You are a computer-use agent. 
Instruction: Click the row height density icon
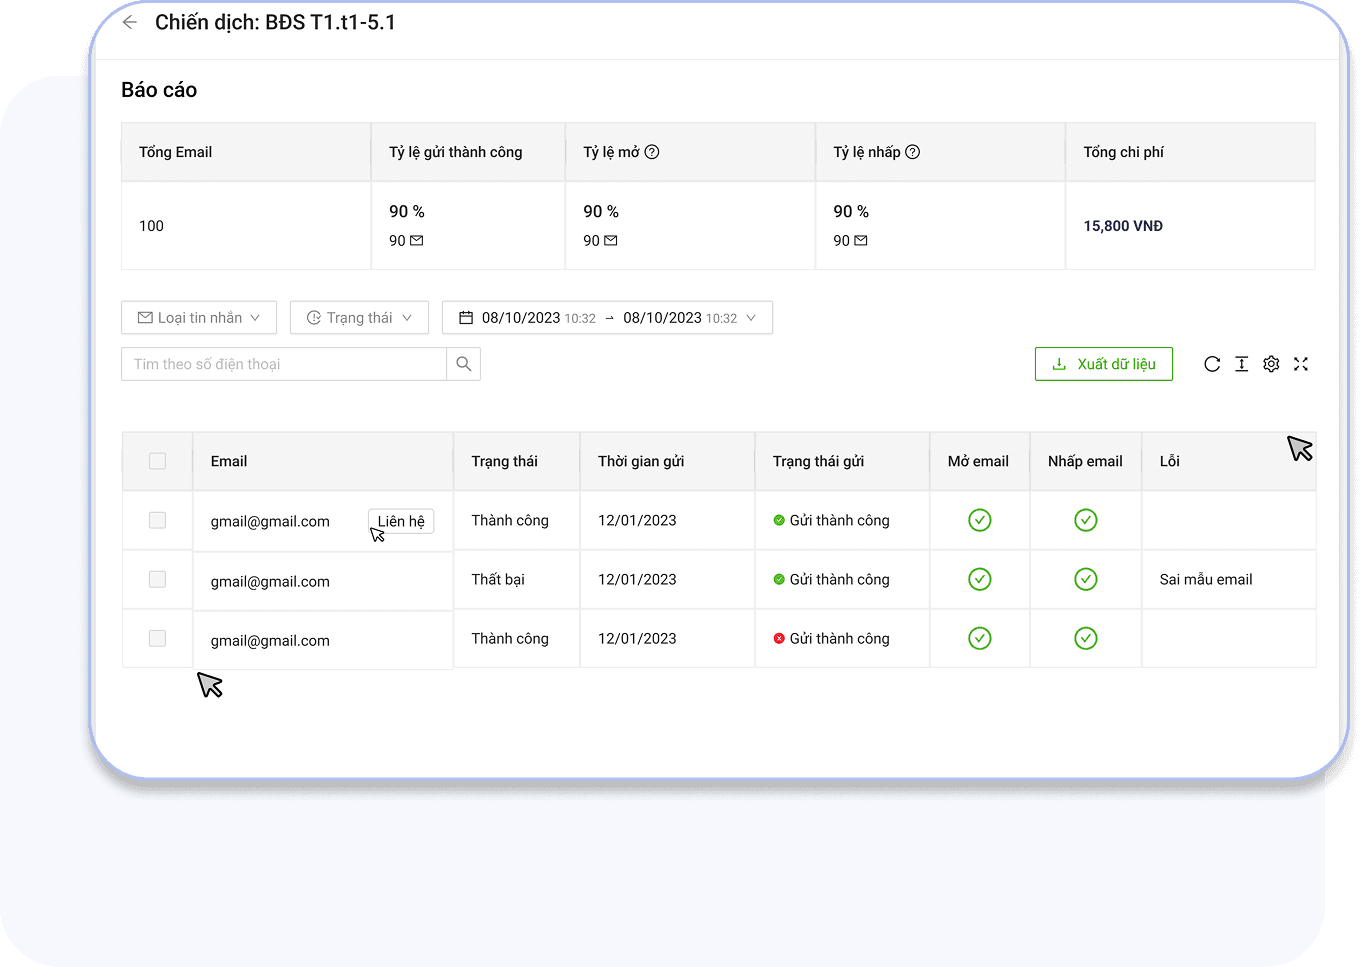pos(1241,364)
